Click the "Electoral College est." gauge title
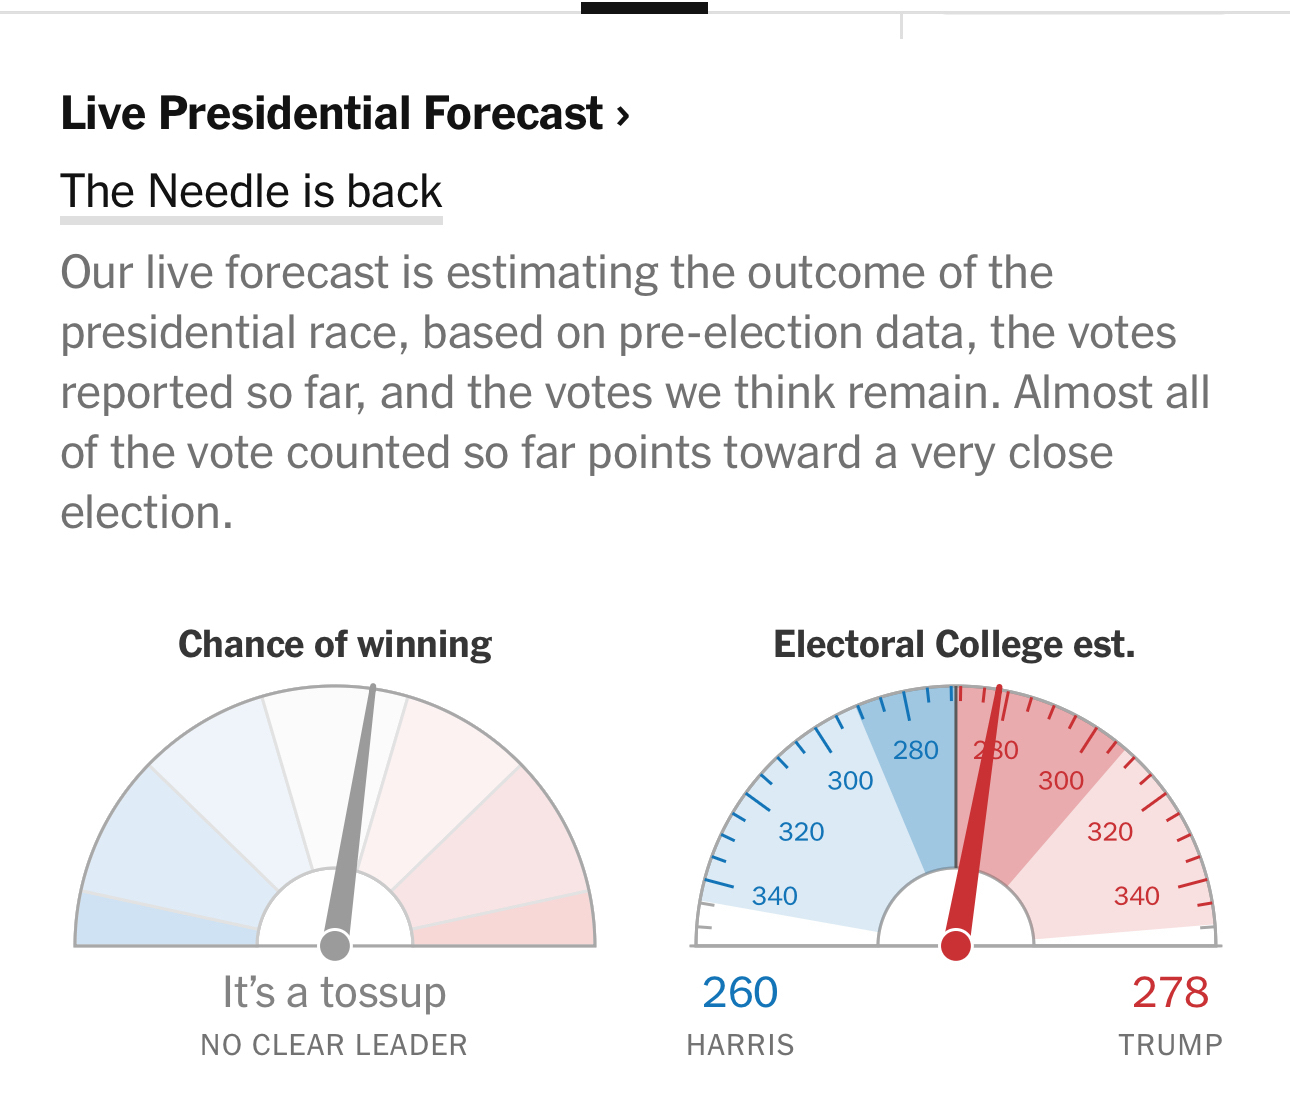The width and height of the screenshot is (1290, 1094). click(954, 644)
